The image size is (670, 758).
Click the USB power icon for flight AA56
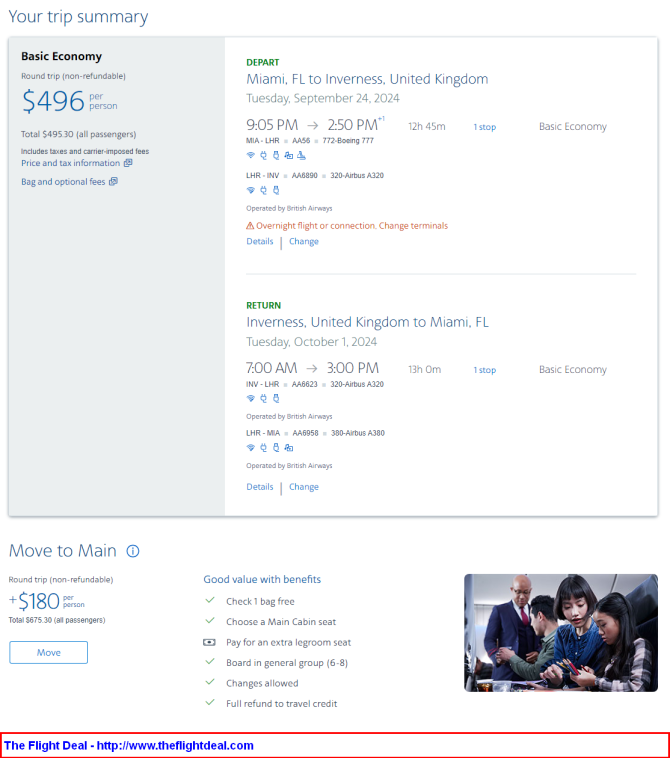(x=275, y=155)
